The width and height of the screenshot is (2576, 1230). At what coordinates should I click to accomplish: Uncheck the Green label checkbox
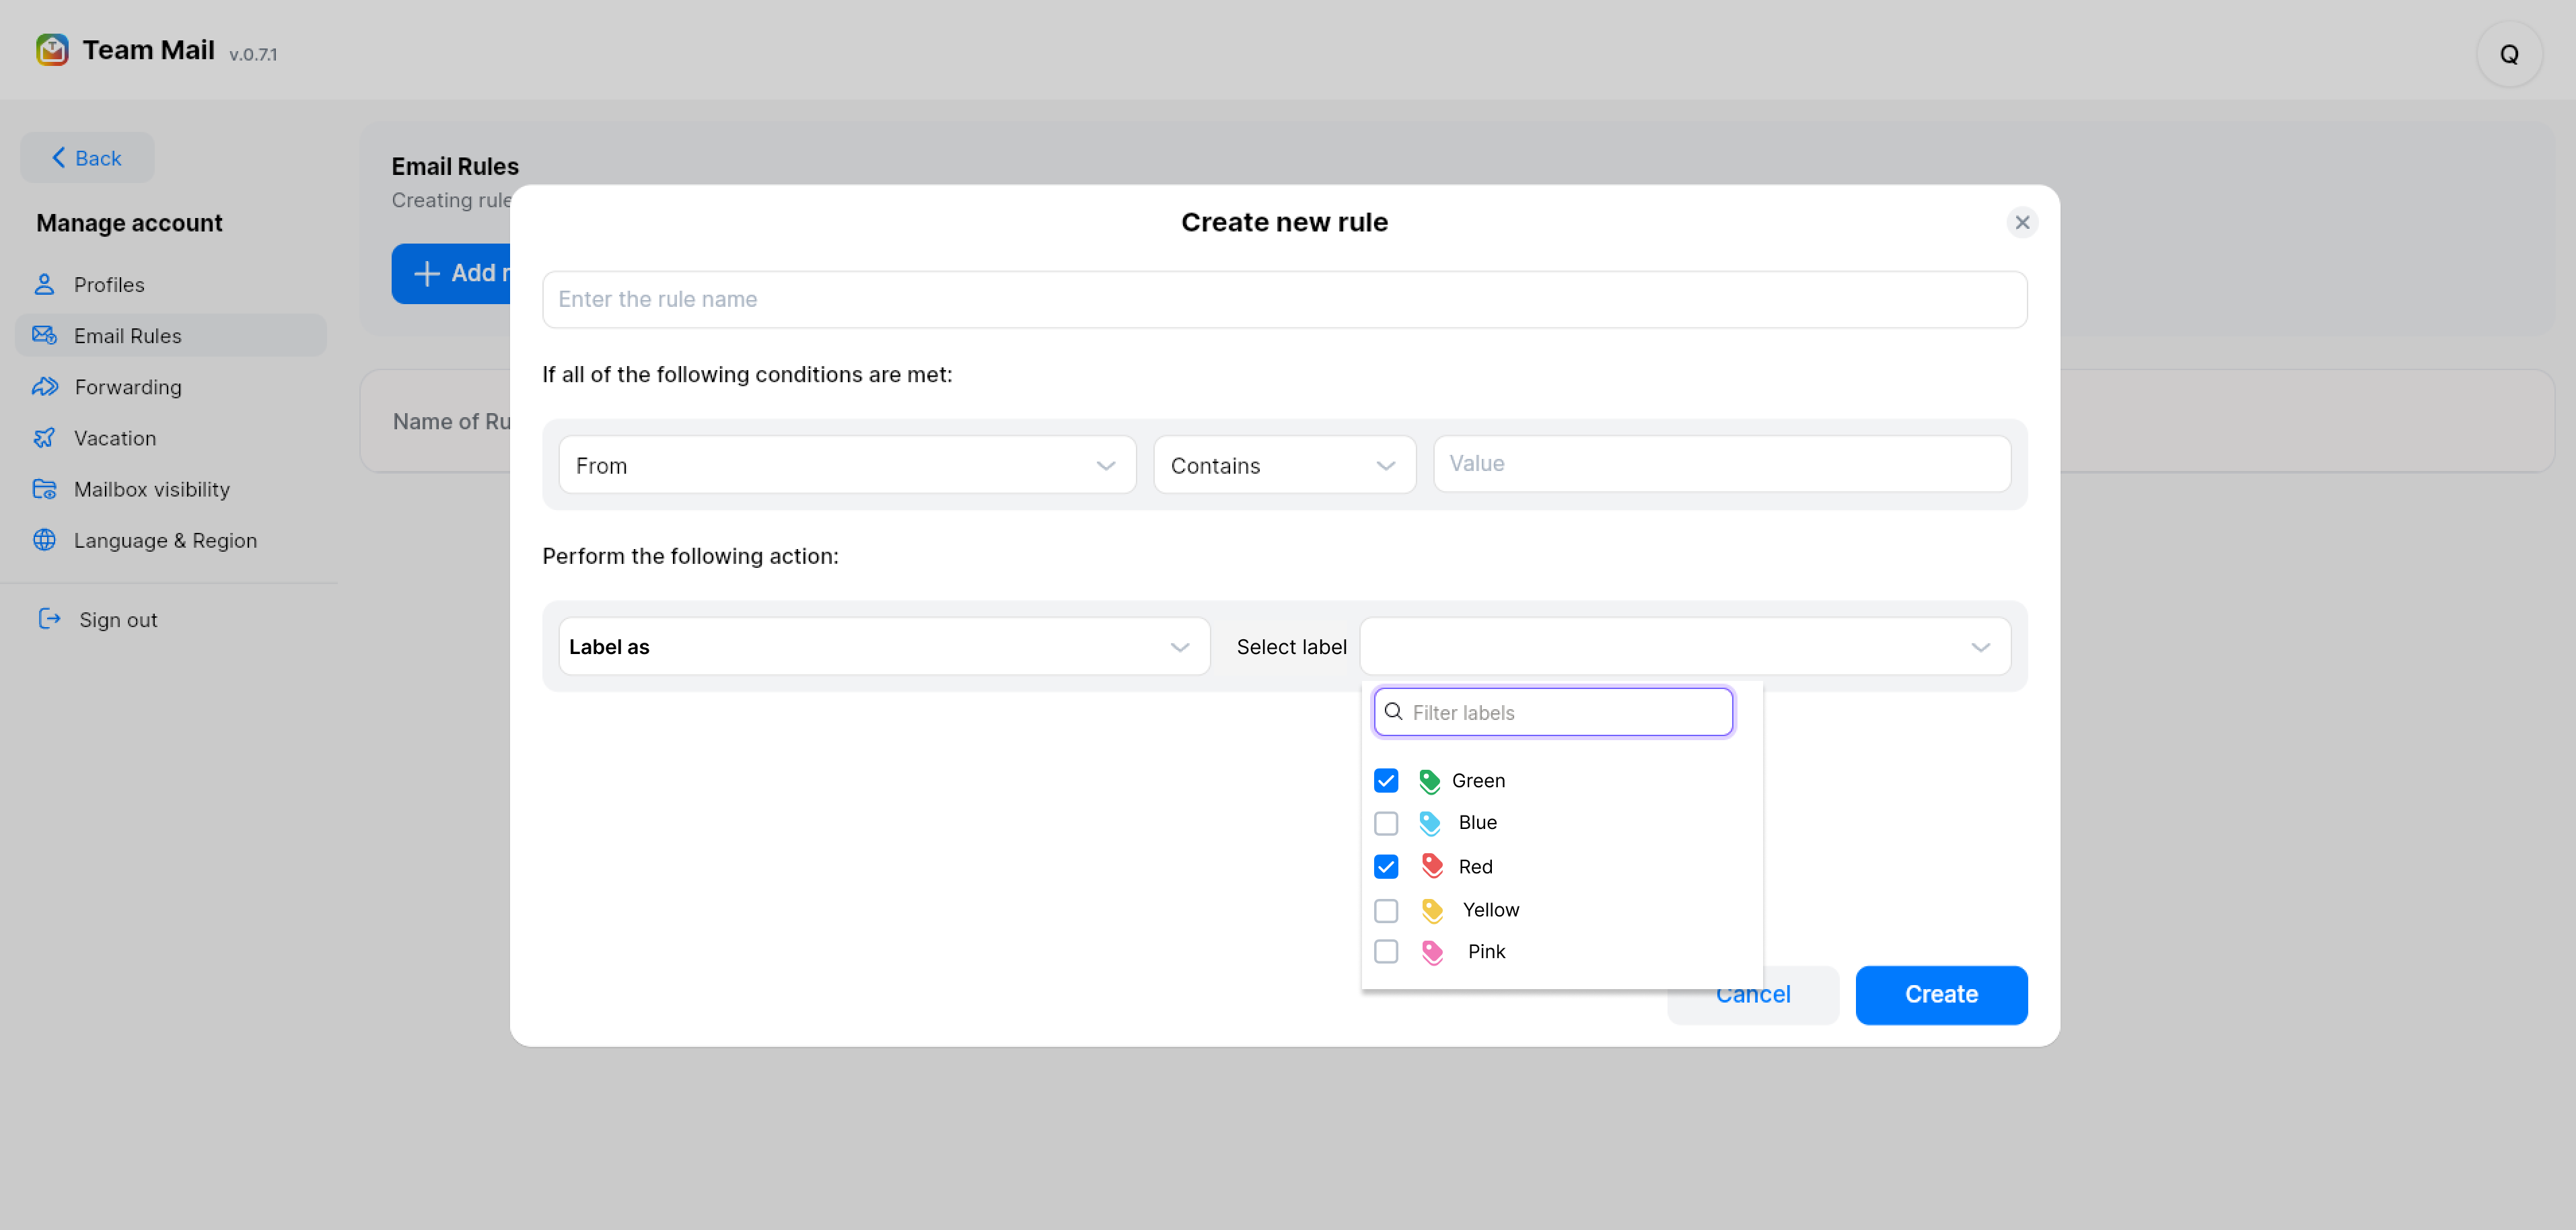(1386, 780)
